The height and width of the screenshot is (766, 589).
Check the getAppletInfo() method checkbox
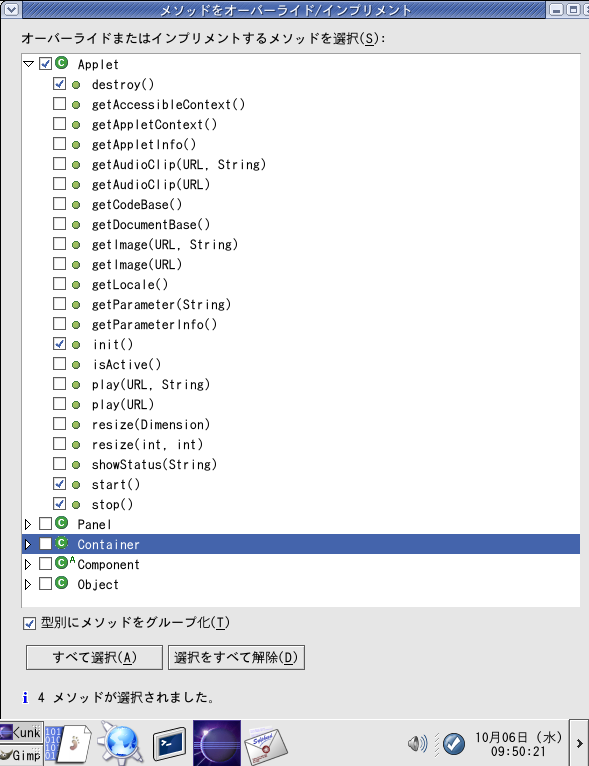click(x=59, y=144)
